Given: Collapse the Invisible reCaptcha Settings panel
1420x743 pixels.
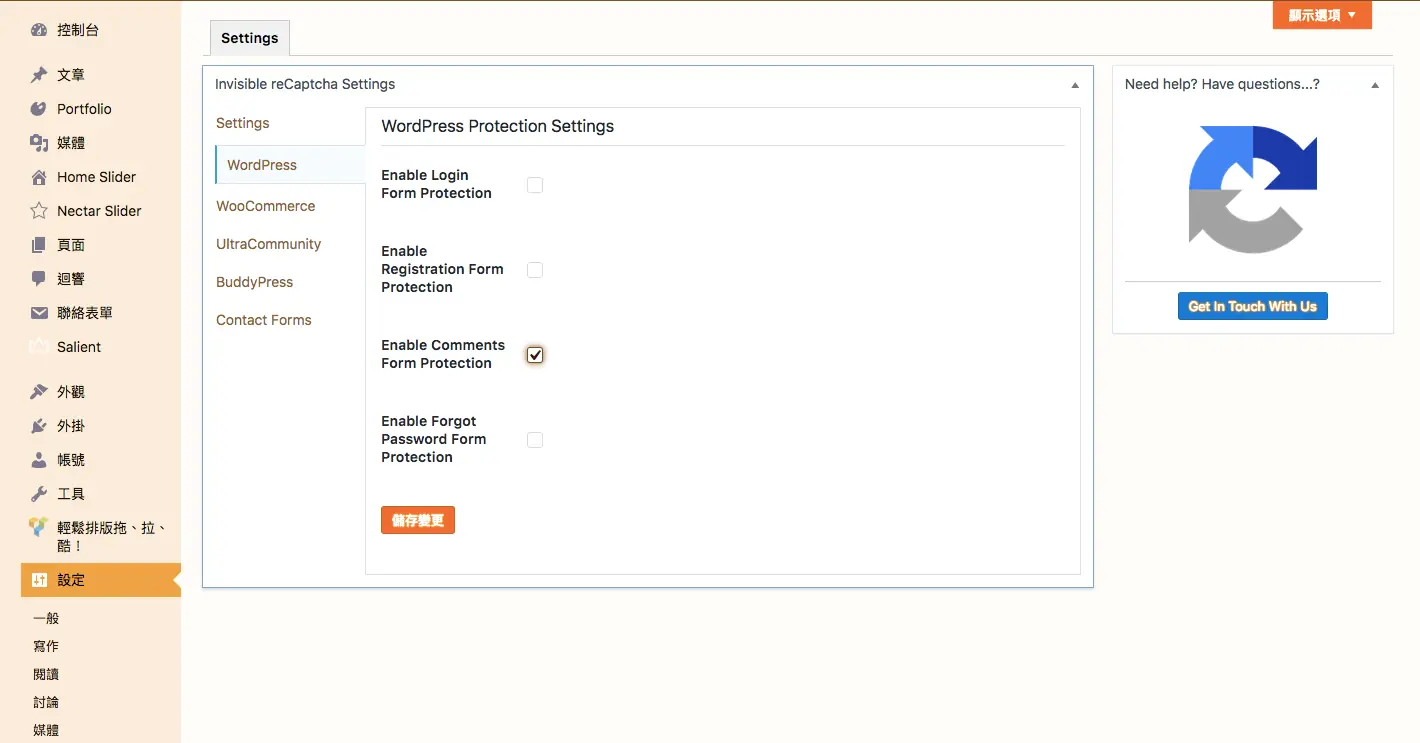Looking at the screenshot, I should coord(1075,85).
